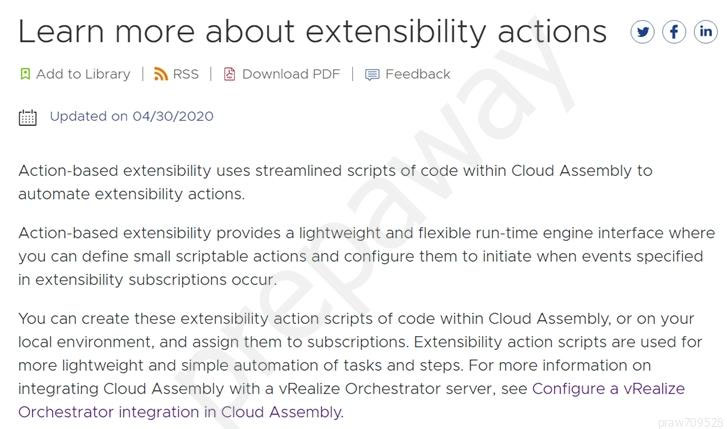Share the page via LinkedIn icon
Viewport: 727px width, 429px height.
tap(705, 32)
